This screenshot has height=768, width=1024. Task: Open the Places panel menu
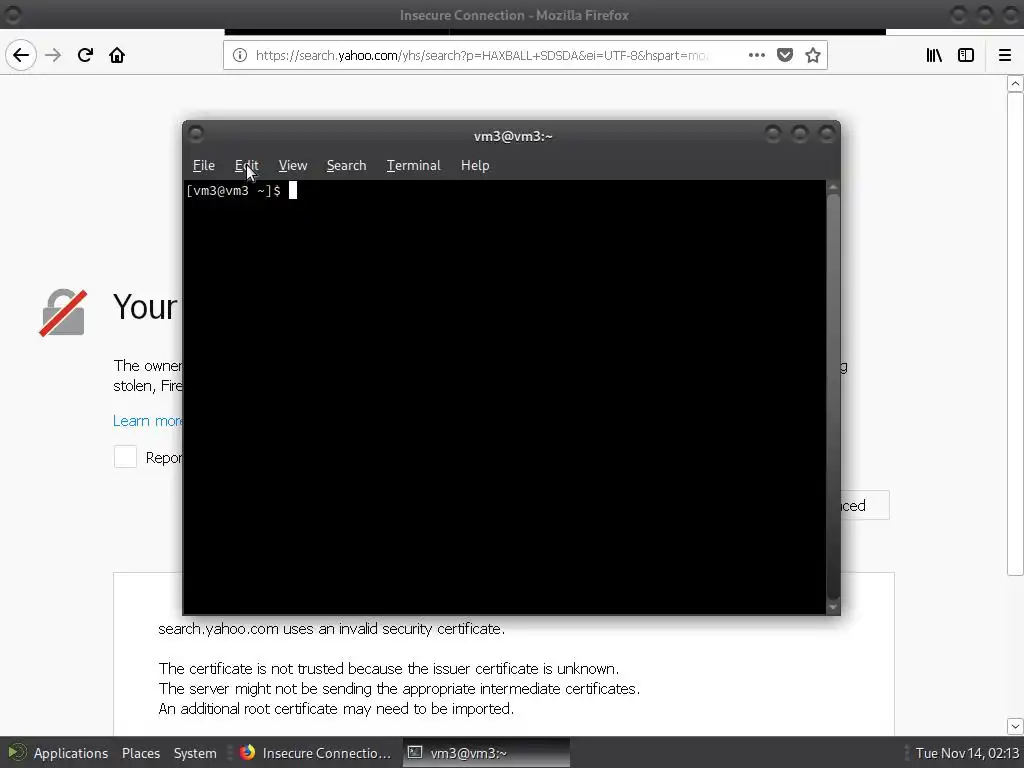click(x=141, y=753)
